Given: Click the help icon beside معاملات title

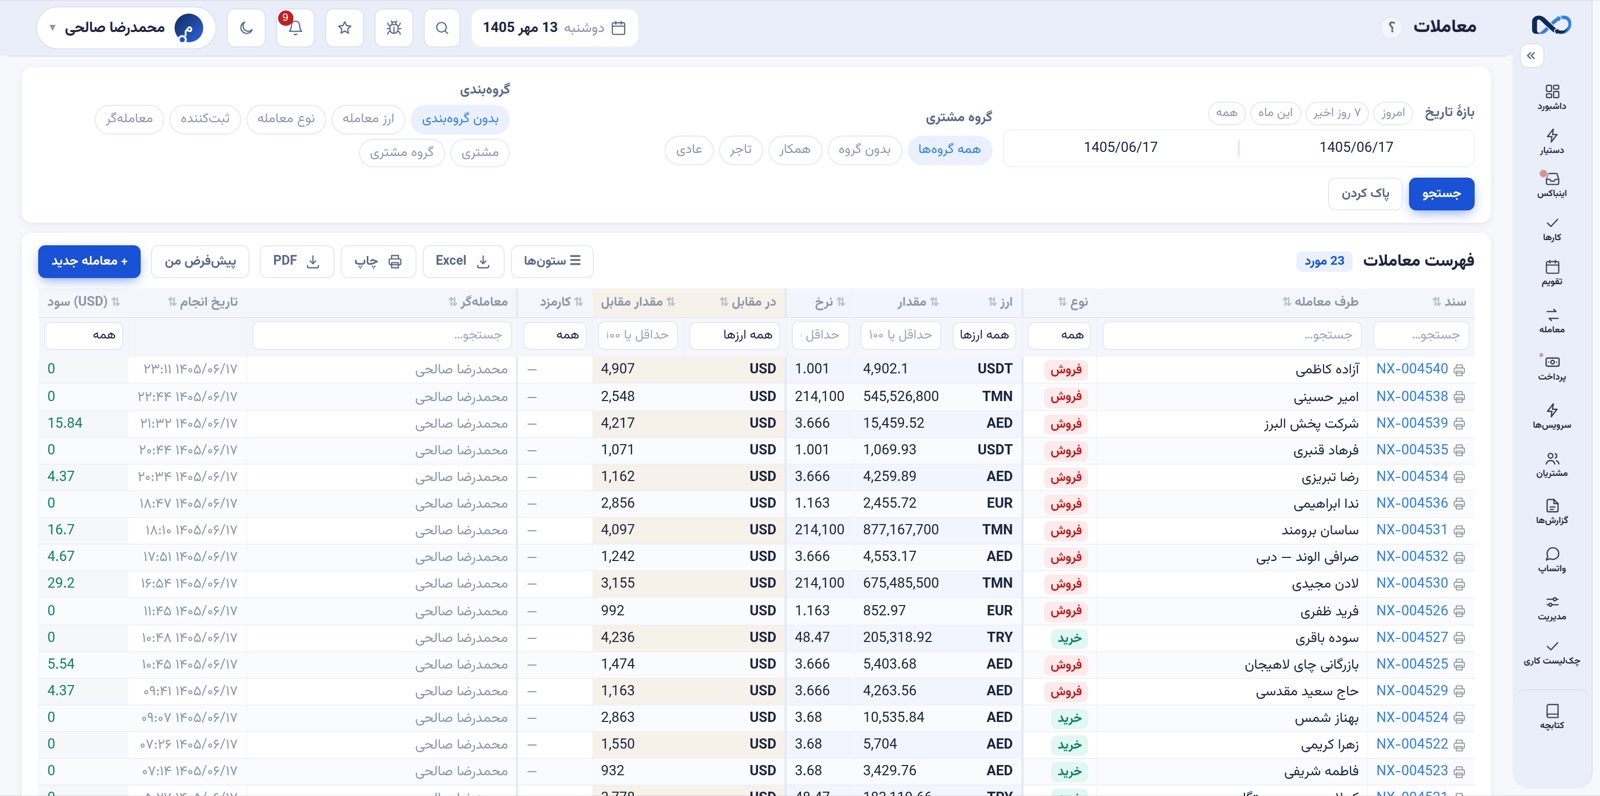Looking at the screenshot, I should 1391,27.
